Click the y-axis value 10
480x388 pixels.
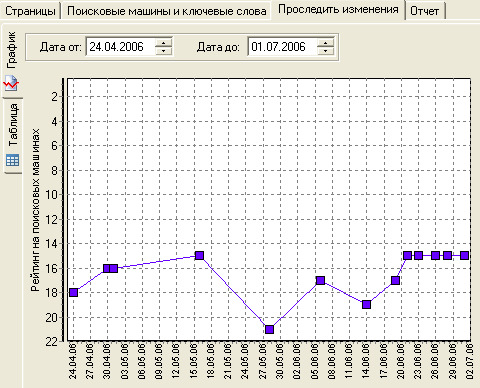(52, 195)
